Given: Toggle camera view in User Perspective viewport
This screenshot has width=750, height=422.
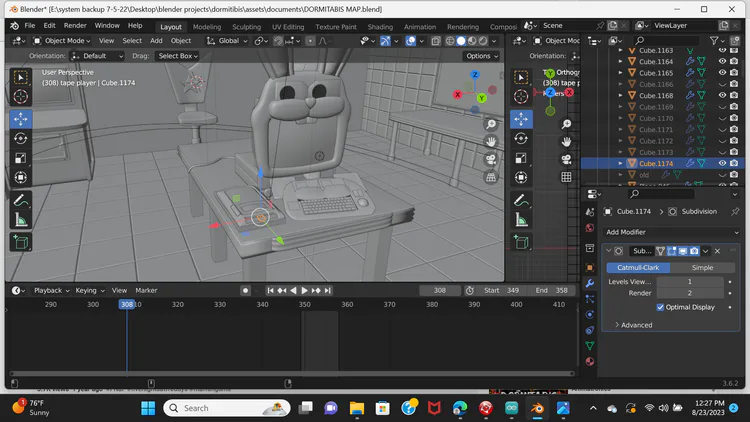Looking at the screenshot, I should click(x=491, y=160).
